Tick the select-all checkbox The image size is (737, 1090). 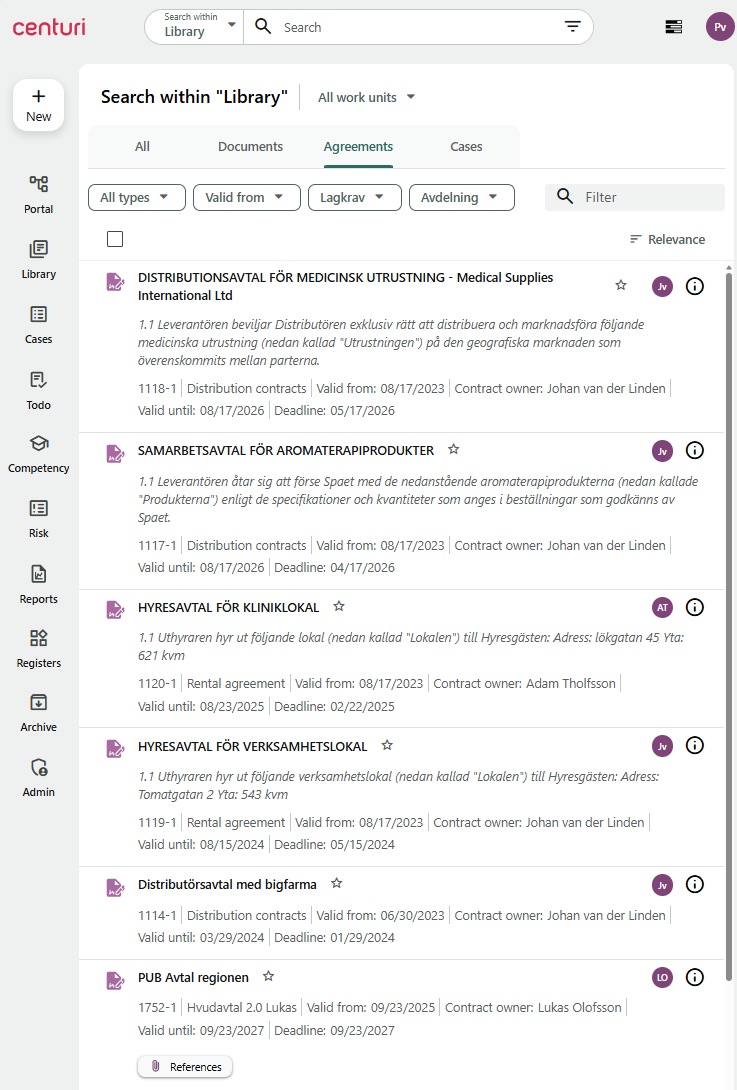(115, 239)
